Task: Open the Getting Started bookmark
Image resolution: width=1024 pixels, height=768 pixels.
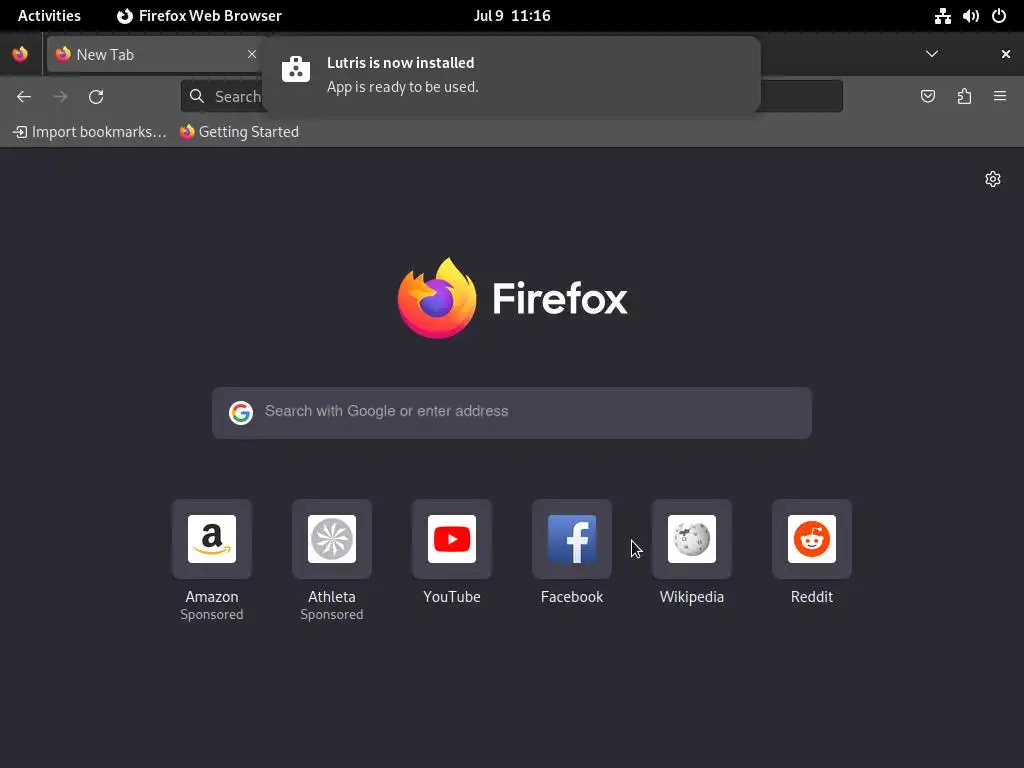Action: coord(239,132)
